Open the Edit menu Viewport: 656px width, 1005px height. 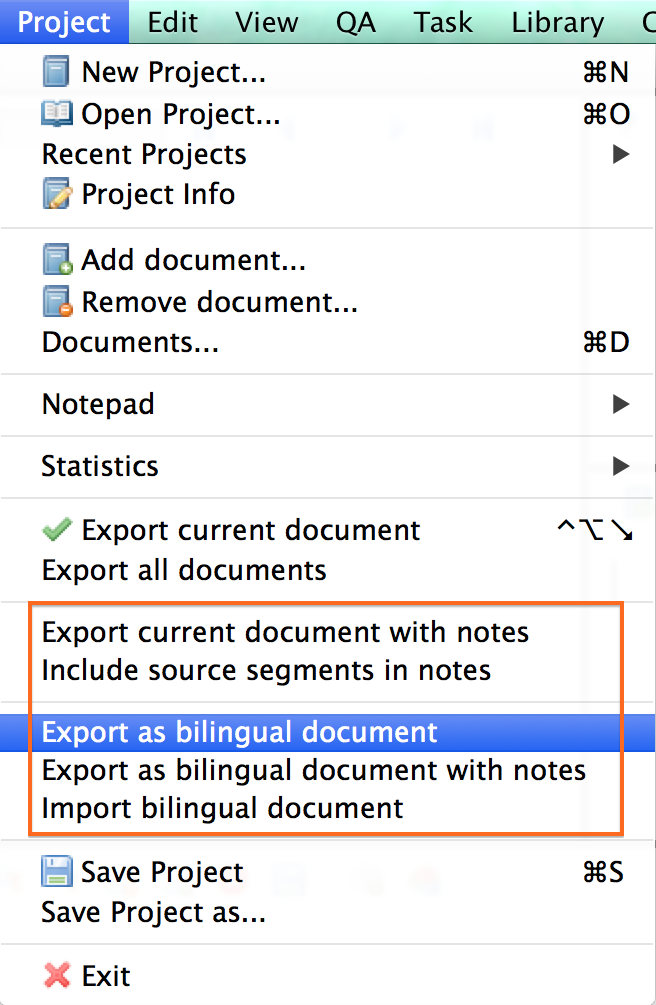click(x=172, y=22)
